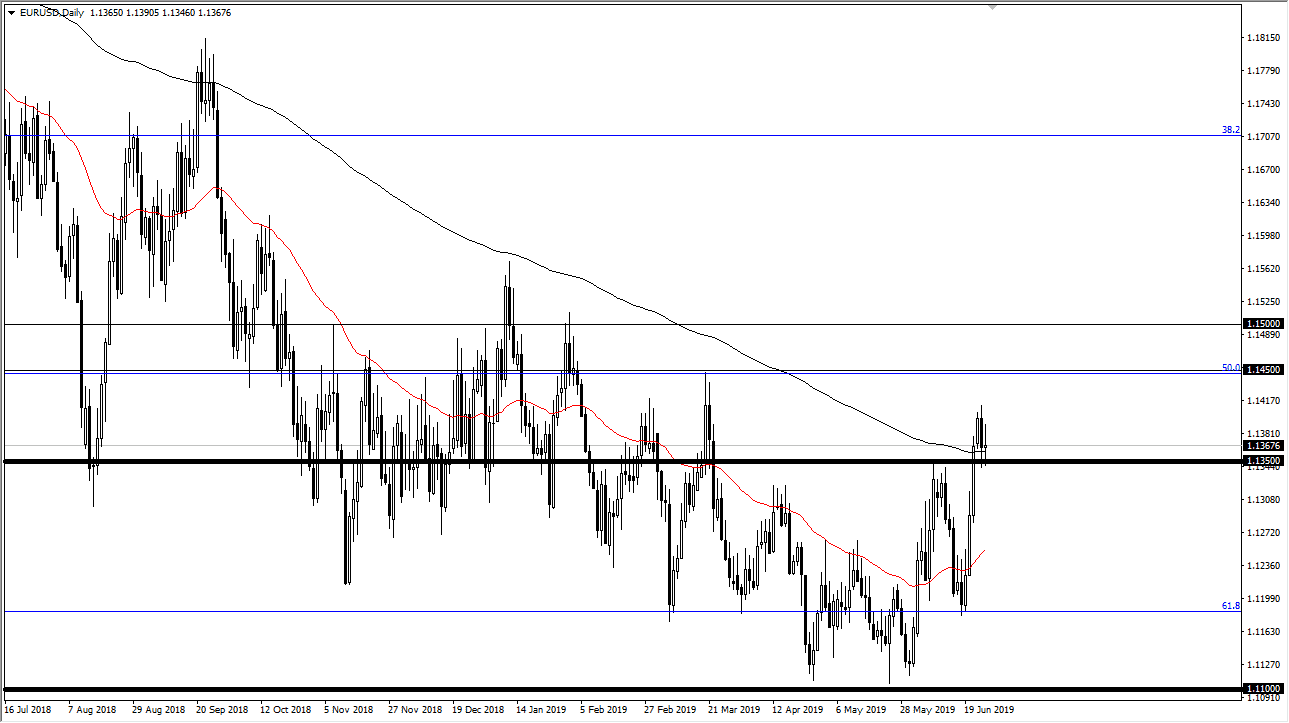Click the 14 Jan 2019 date label
This screenshot has height=723, width=1289.
[541, 709]
